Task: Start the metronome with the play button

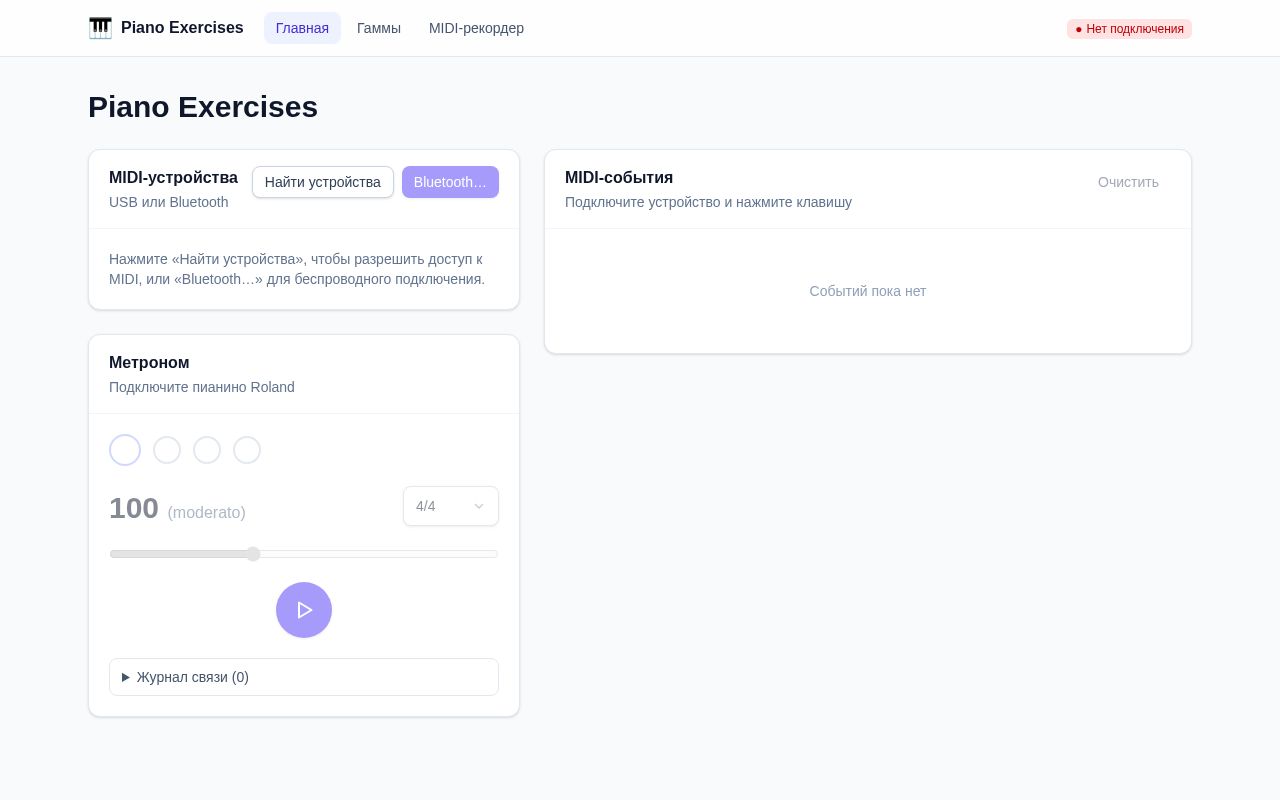Action: pos(304,610)
